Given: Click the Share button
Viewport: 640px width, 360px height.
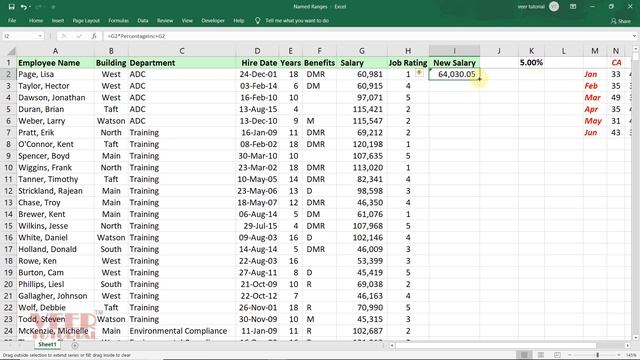Looking at the screenshot, I should [620, 21].
